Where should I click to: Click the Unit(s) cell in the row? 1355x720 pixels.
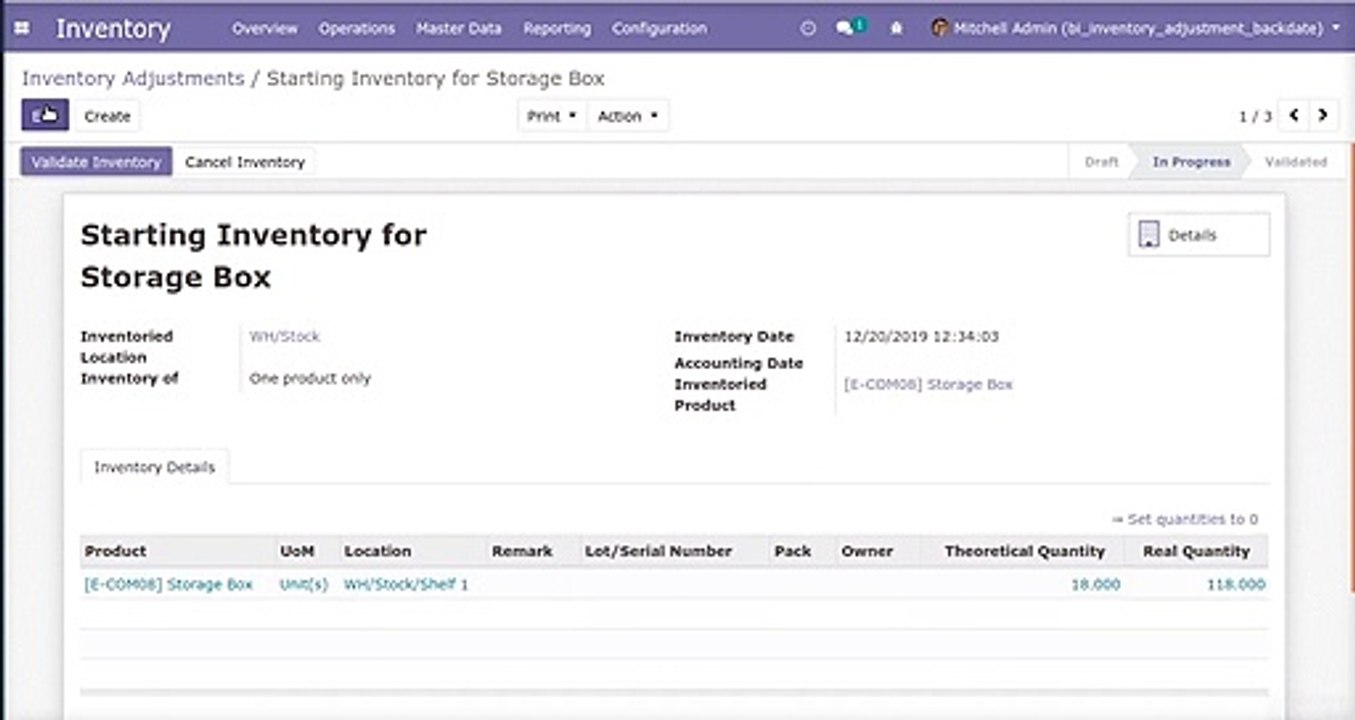[x=304, y=584]
